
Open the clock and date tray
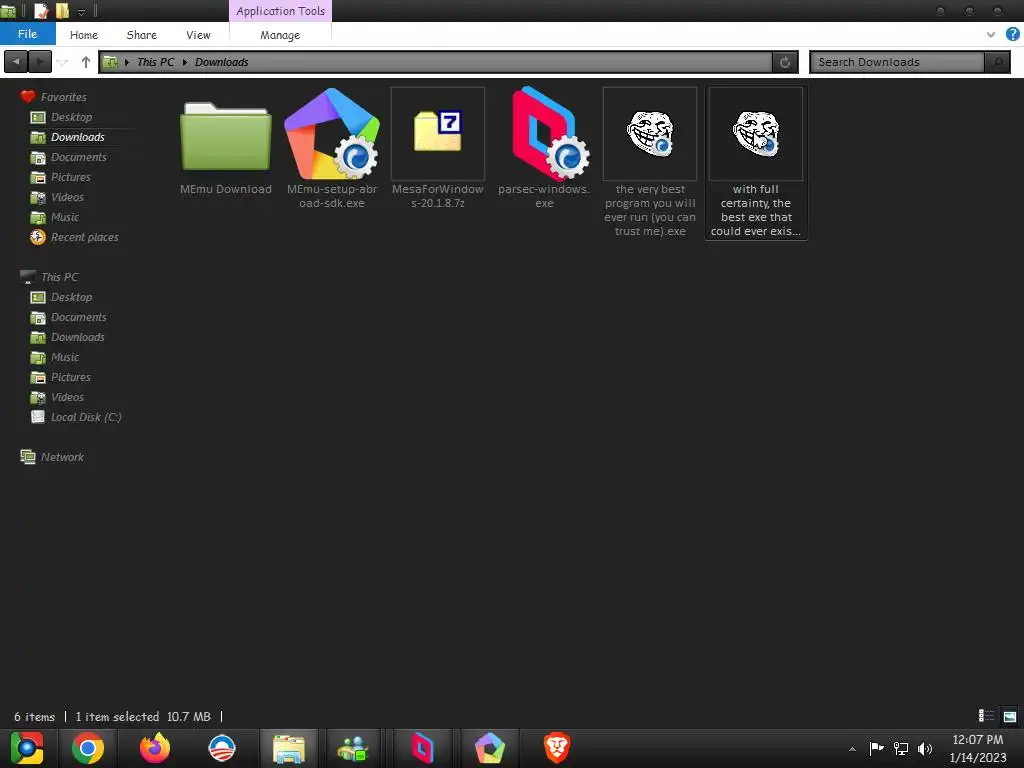click(x=978, y=748)
